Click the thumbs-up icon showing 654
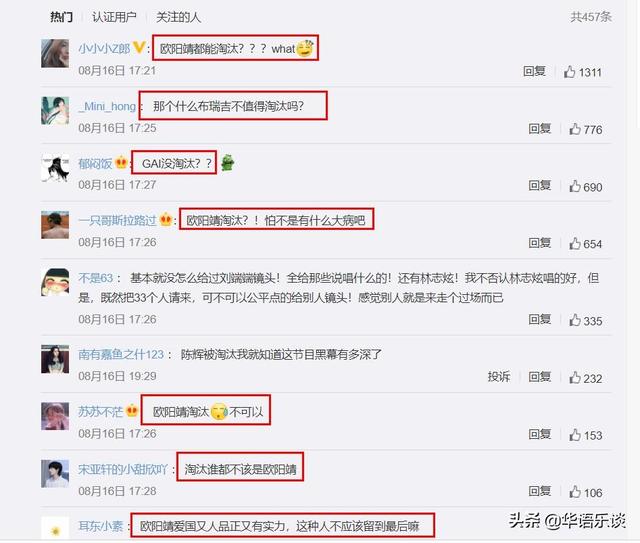 (x=575, y=243)
